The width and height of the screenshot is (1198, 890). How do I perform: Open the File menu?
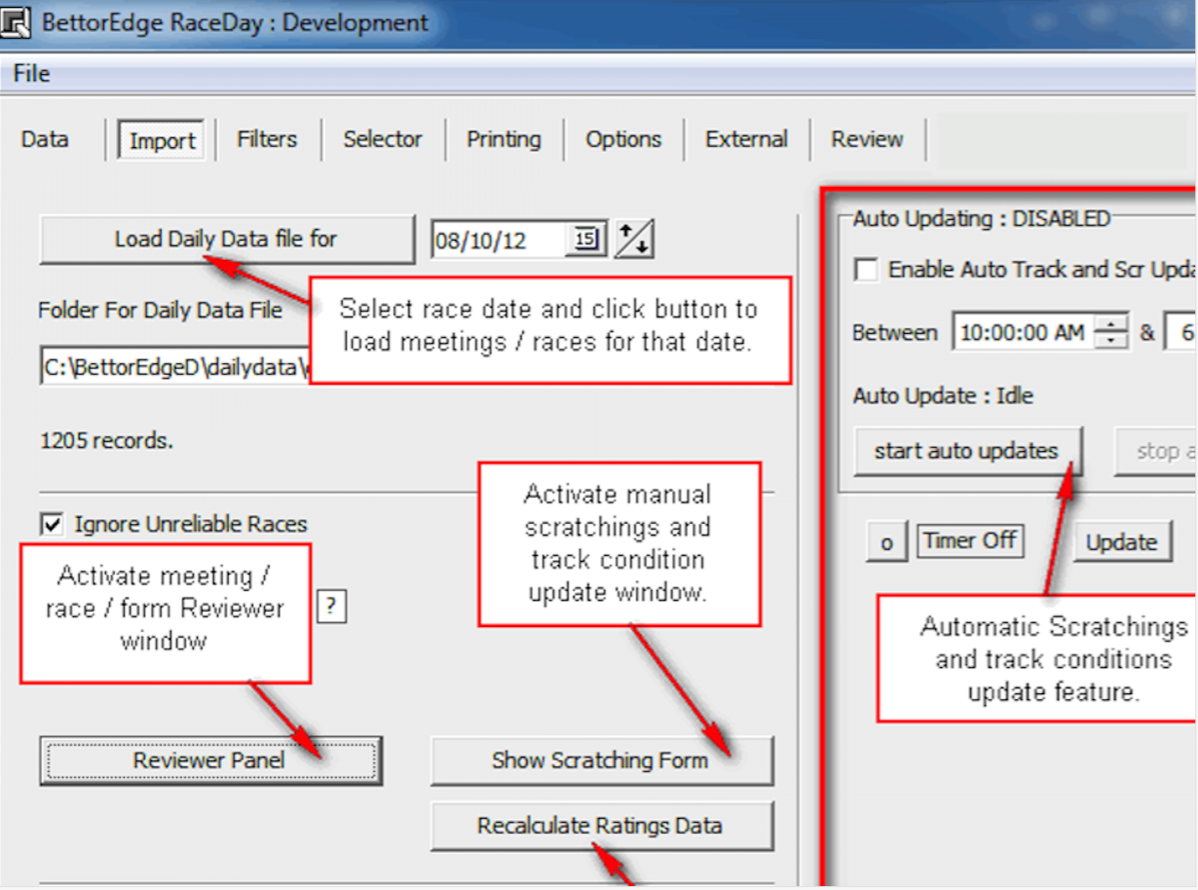pyautogui.click(x=31, y=74)
